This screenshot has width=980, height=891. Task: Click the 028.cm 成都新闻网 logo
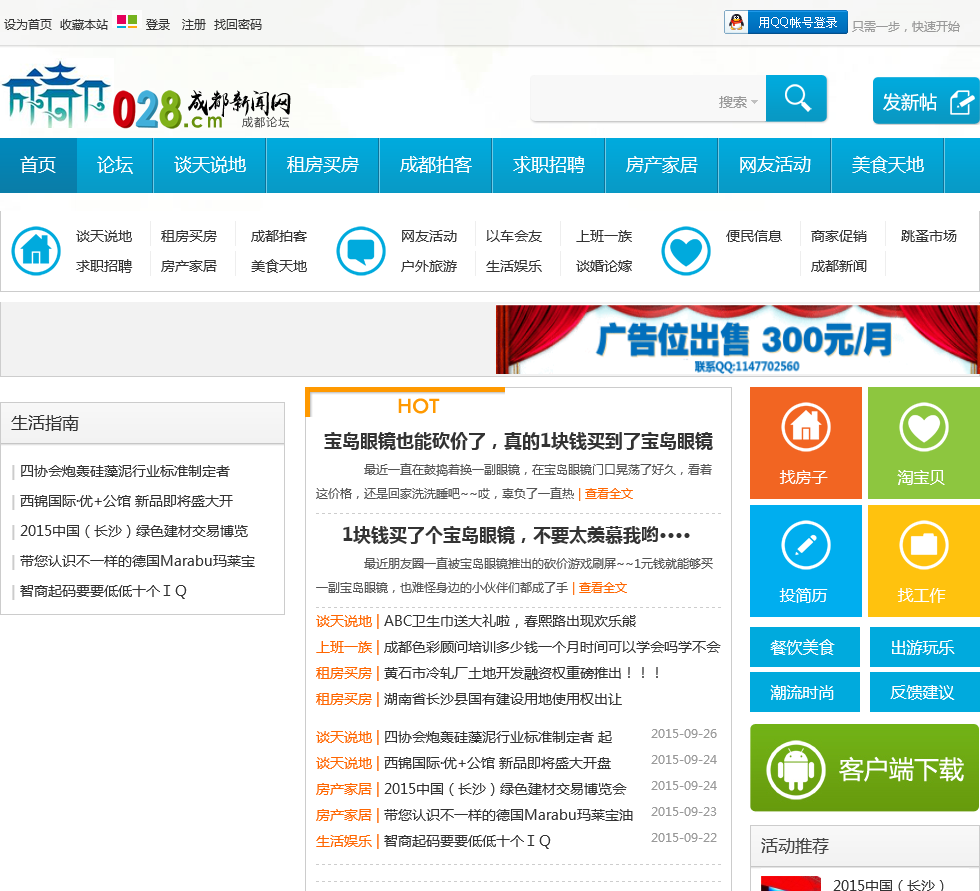[147, 96]
